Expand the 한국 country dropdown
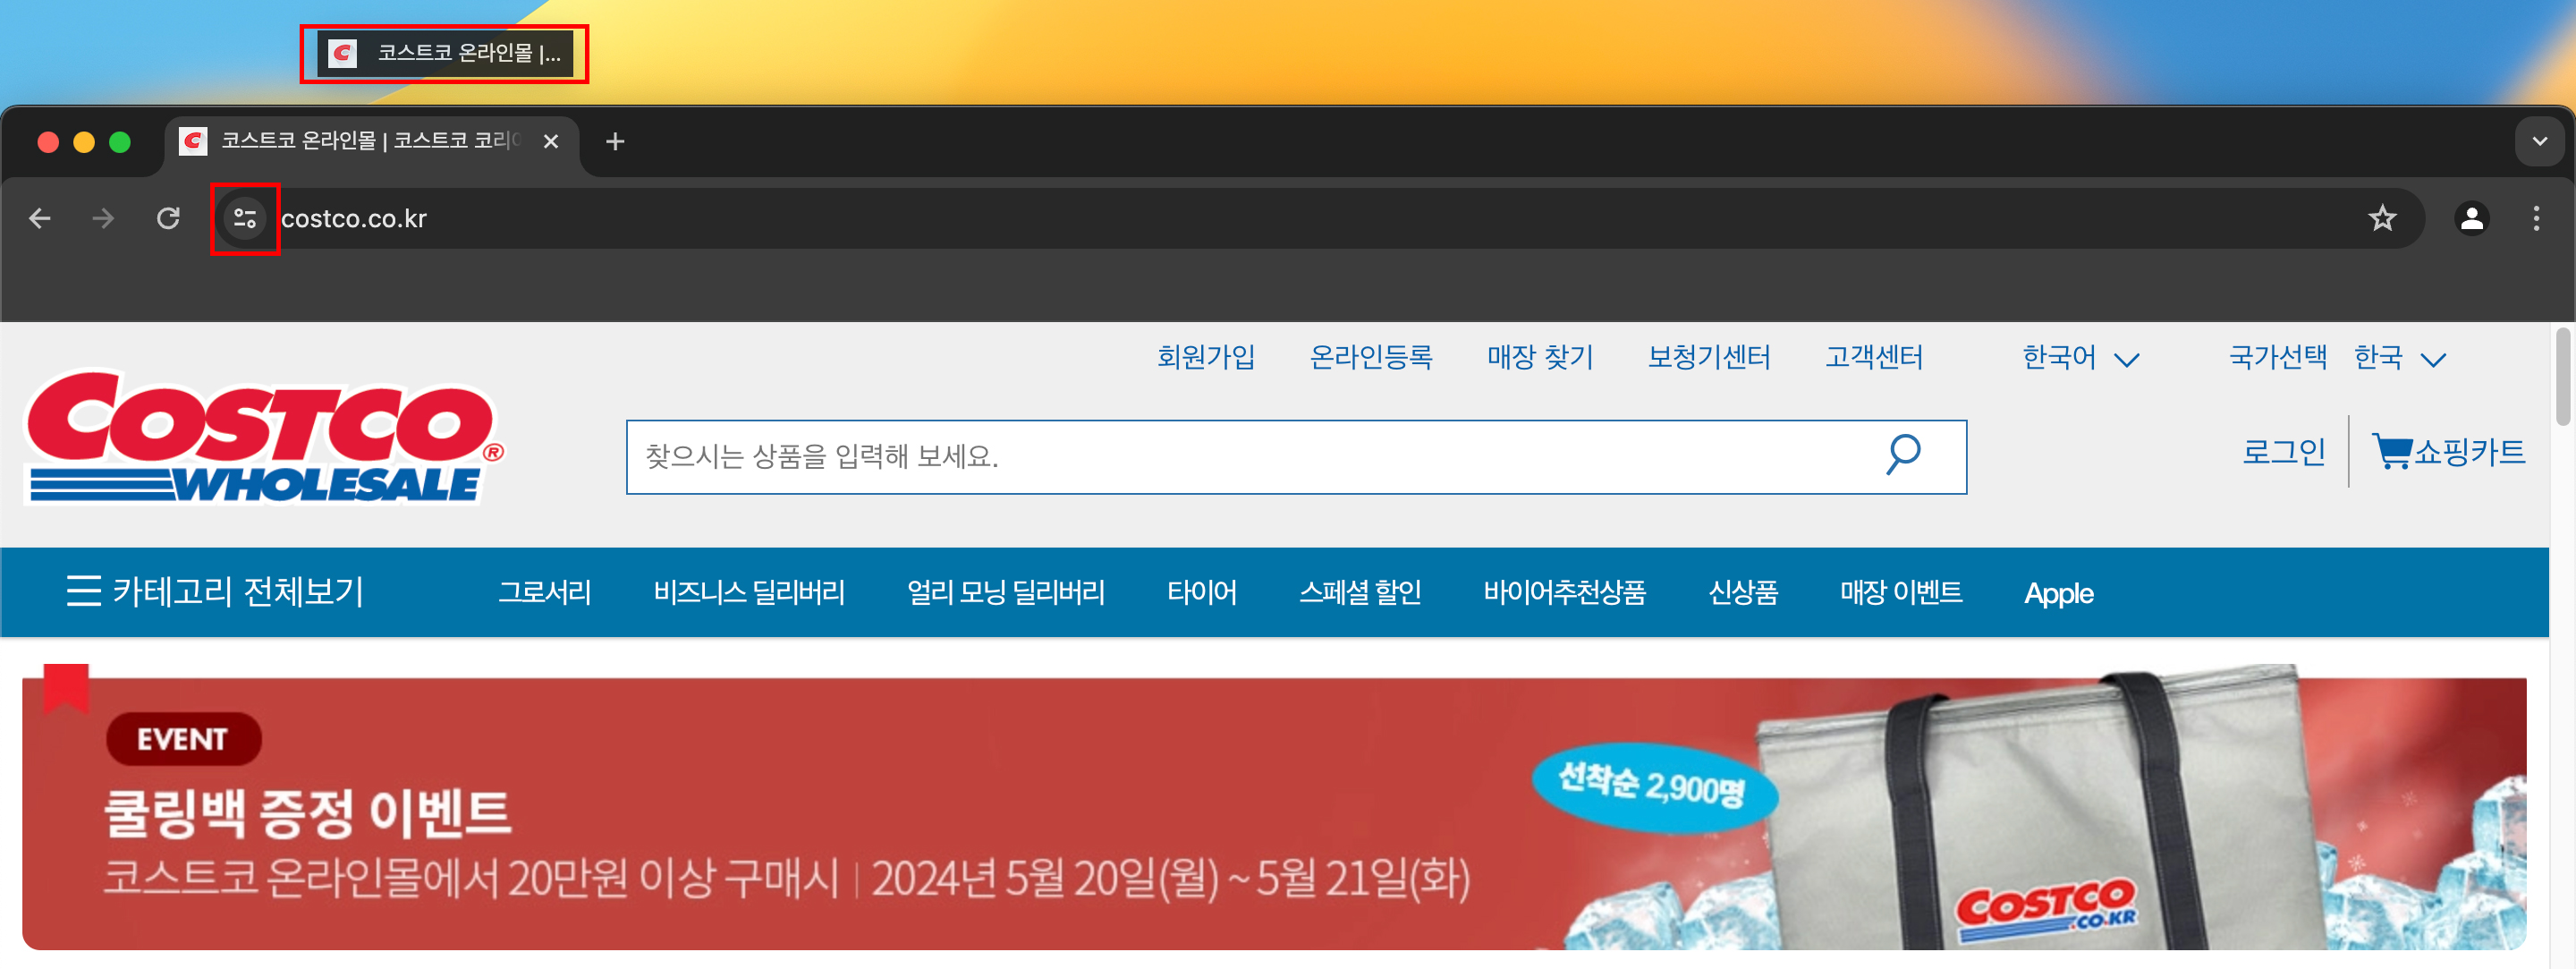 point(2400,358)
